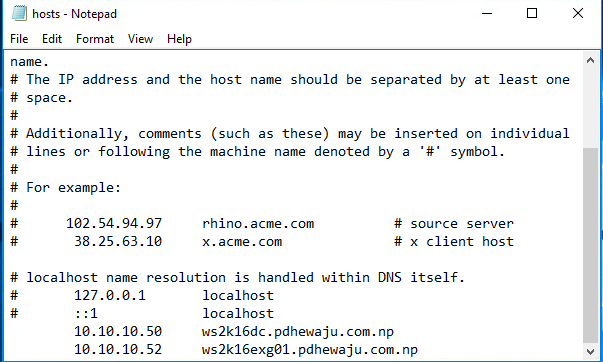This screenshot has width=603, height=362.
Task: Click the scroll up arrow
Action: pyautogui.click(x=590, y=60)
